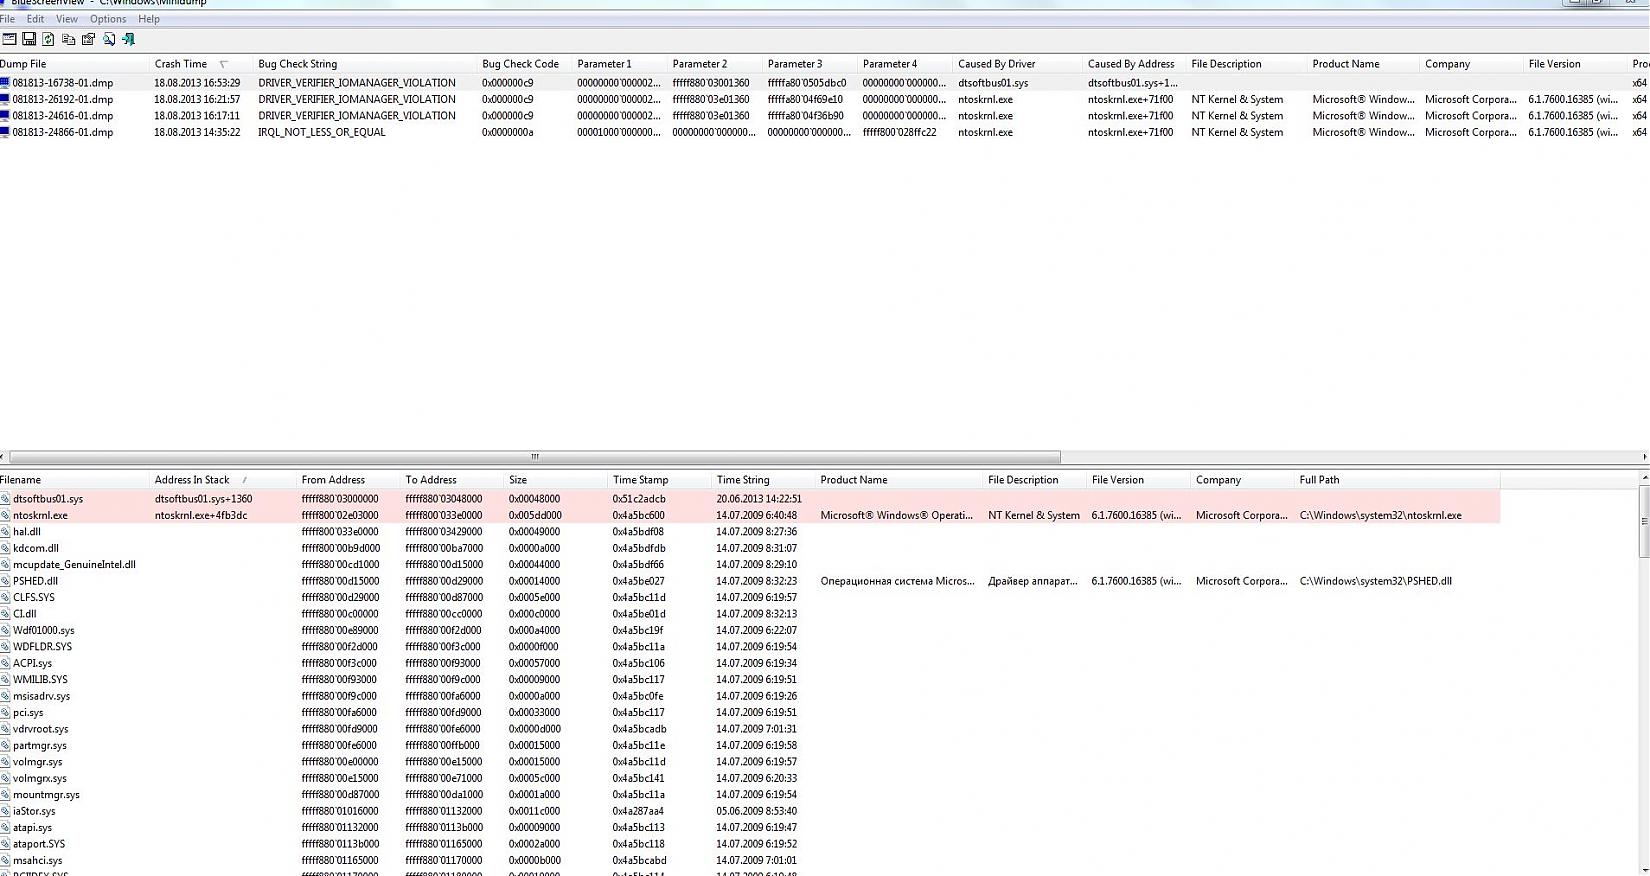Image resolution: width=1650 pixels, height=876 pixels.
Task: Click the C:\Windows\system32\PSHED.dll path
Action: pos(1375,581)
